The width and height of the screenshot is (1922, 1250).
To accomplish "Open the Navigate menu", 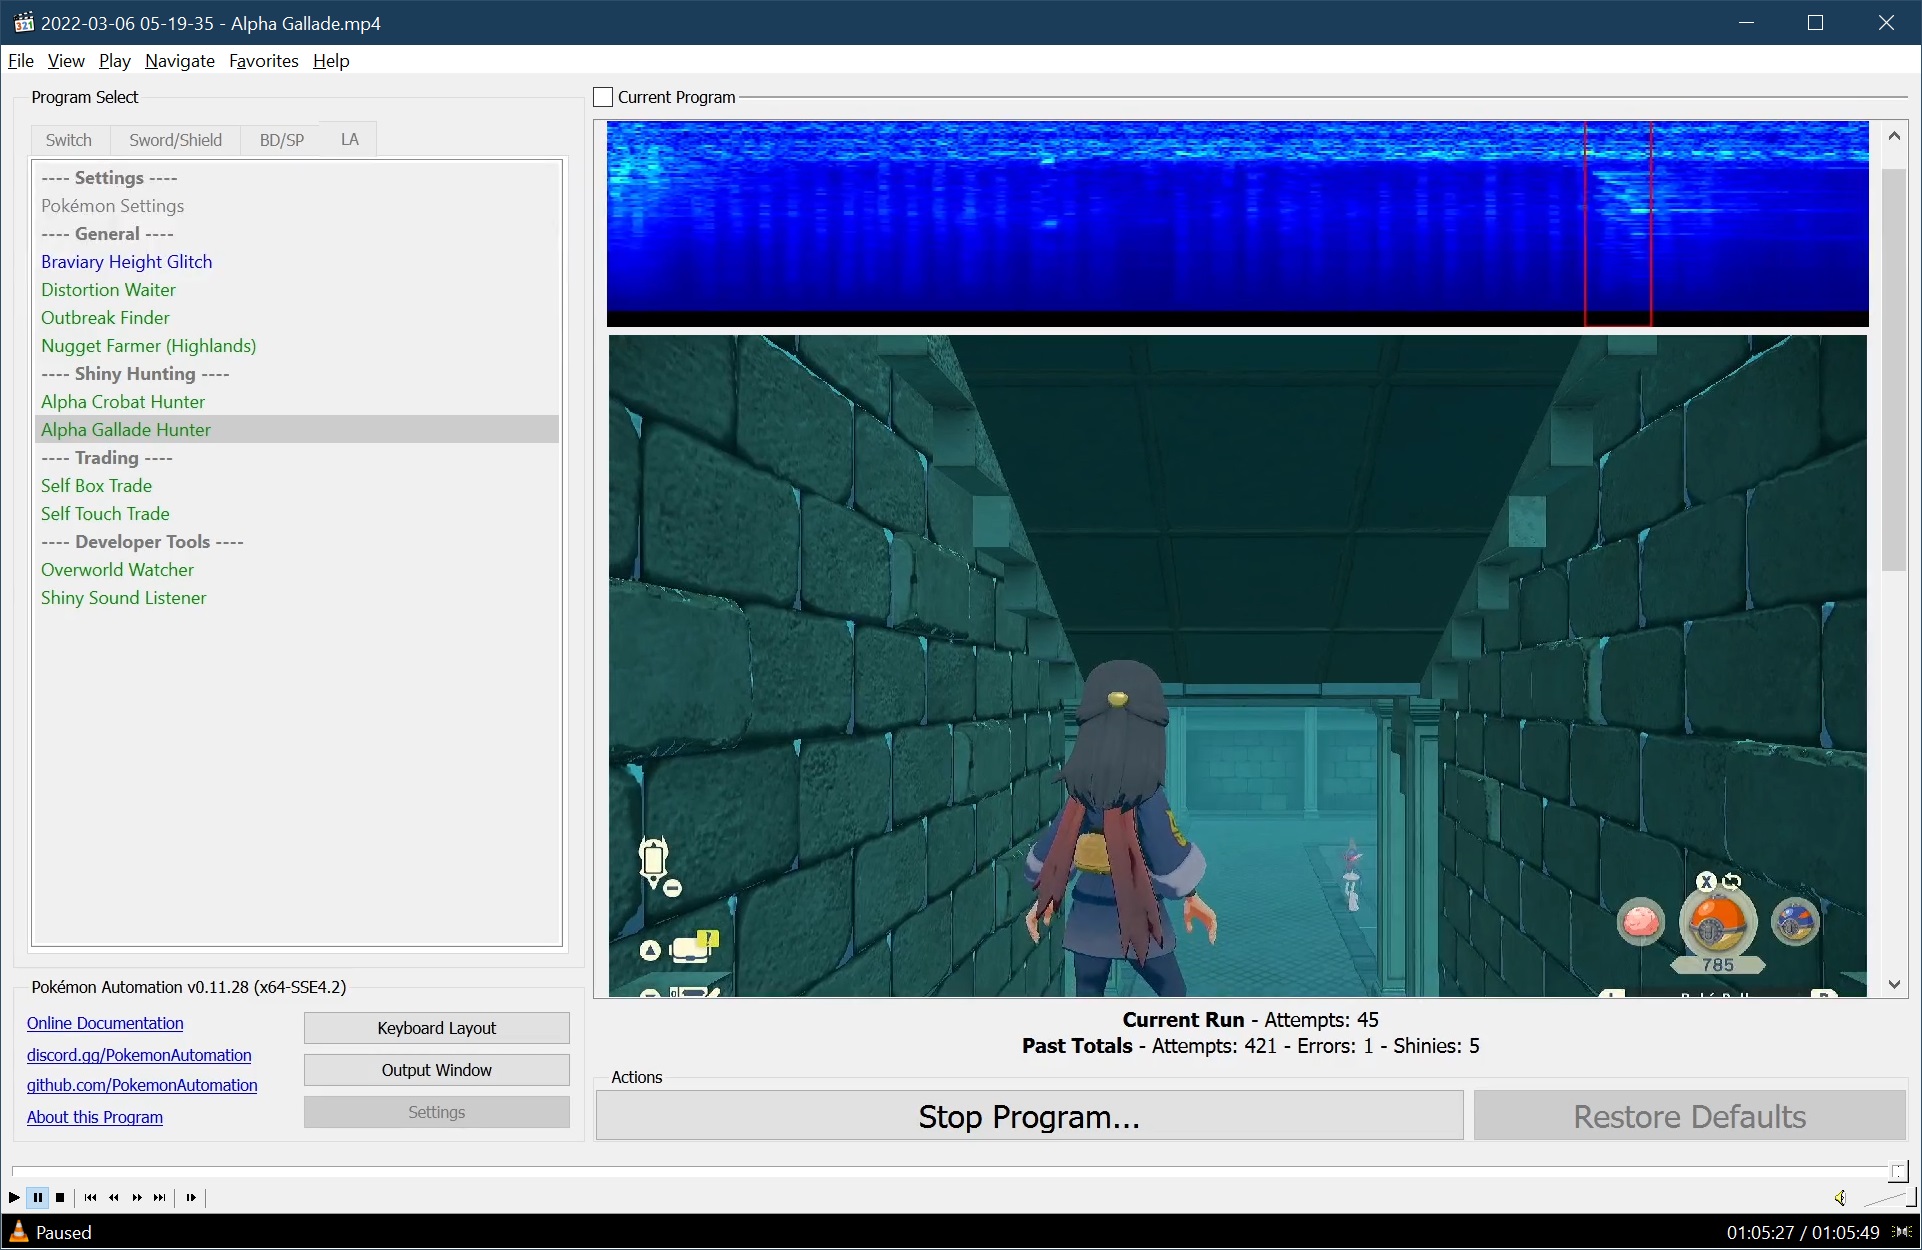I will (179, 61).
